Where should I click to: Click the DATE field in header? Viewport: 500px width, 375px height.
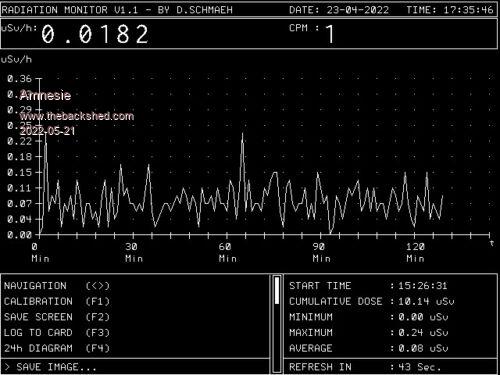pyautogui.click(x=339, y=10)
